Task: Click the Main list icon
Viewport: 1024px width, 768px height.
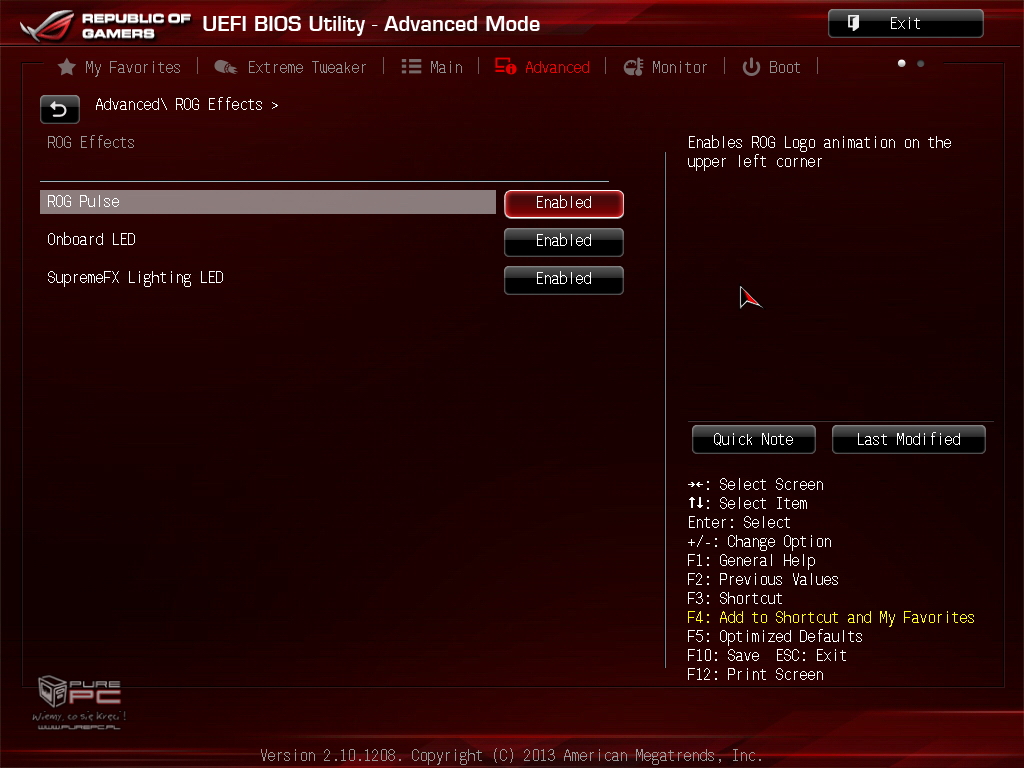Action: tap(411, 67)
